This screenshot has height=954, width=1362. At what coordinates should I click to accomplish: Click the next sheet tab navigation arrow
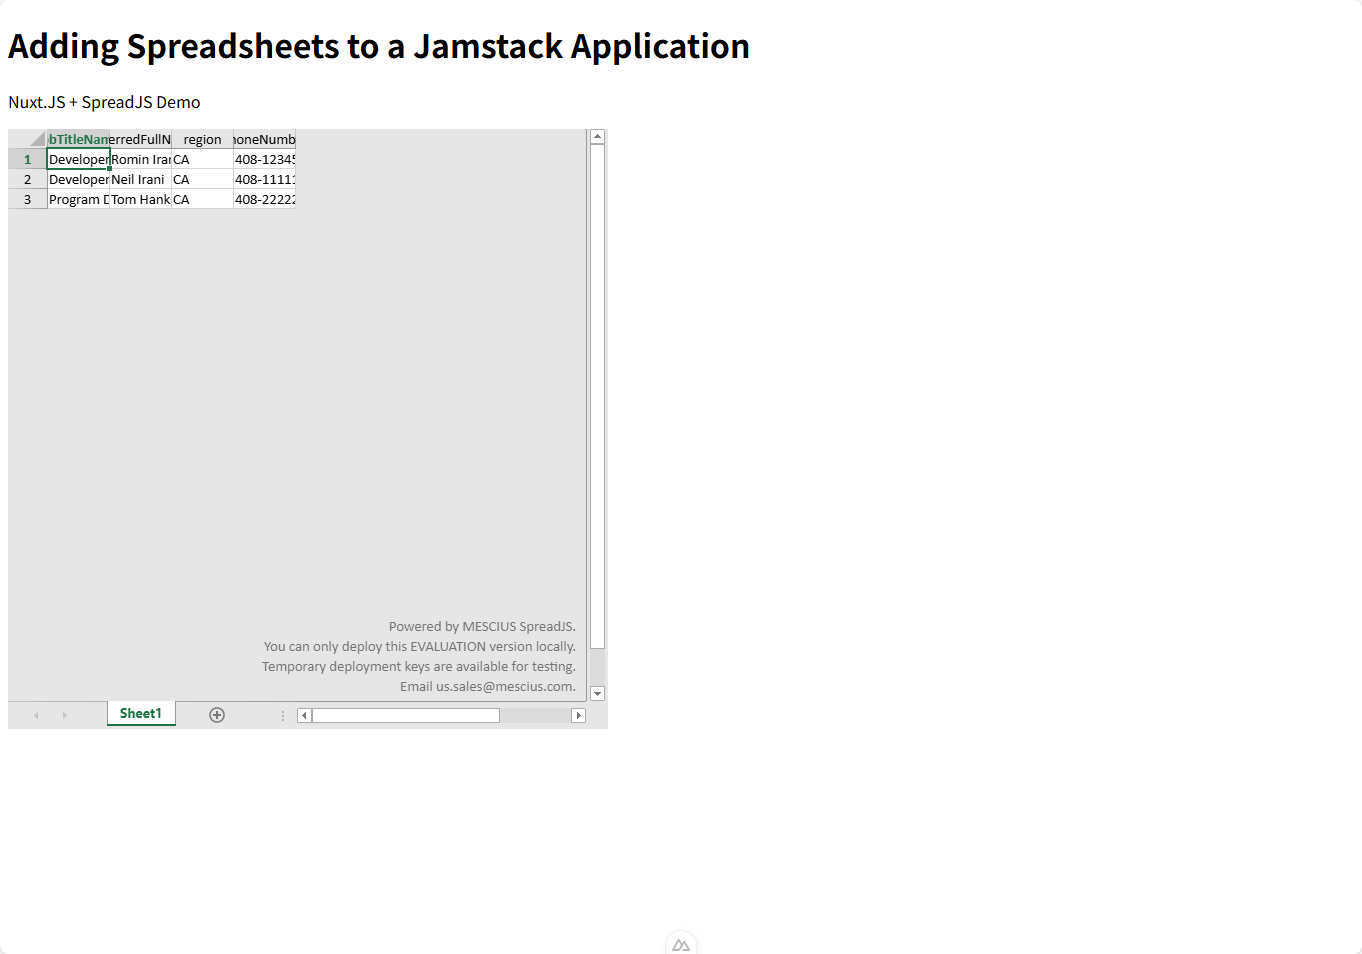[65, 715]
